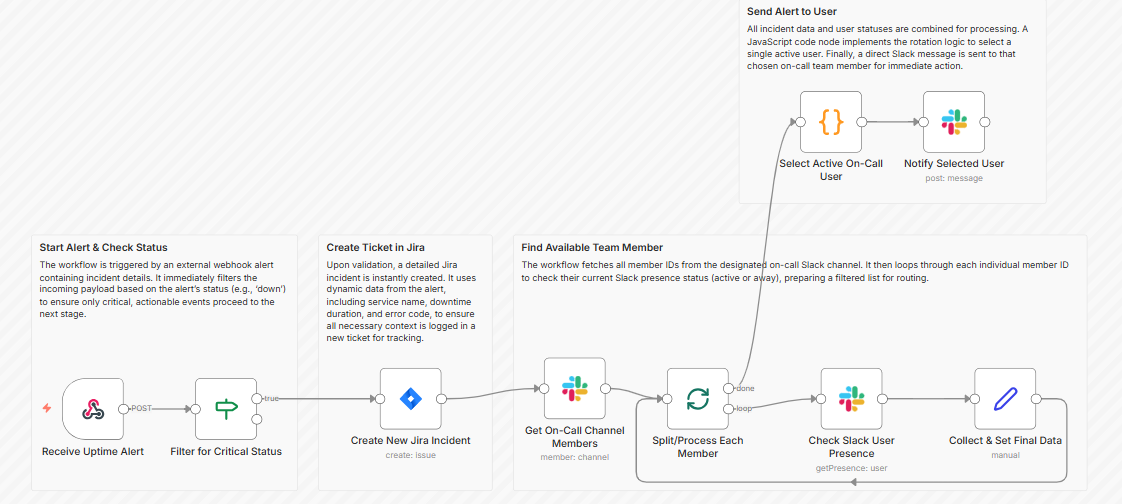Open the Select Active On-Call User code node
The width and height of the screenshot is (1122, 504).
tap(831, 122)
